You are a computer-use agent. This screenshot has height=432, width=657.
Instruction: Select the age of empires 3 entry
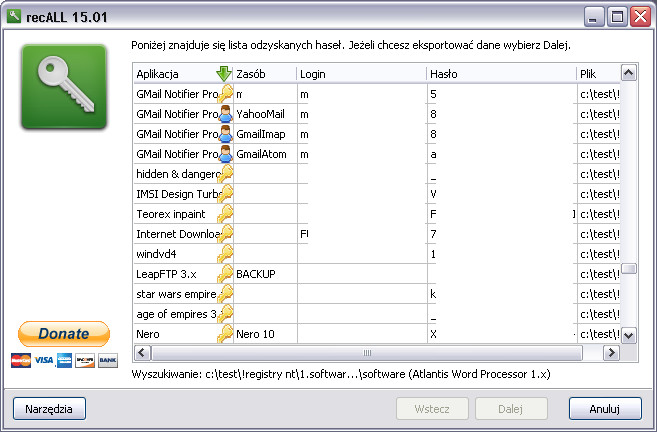click(176, 314)
